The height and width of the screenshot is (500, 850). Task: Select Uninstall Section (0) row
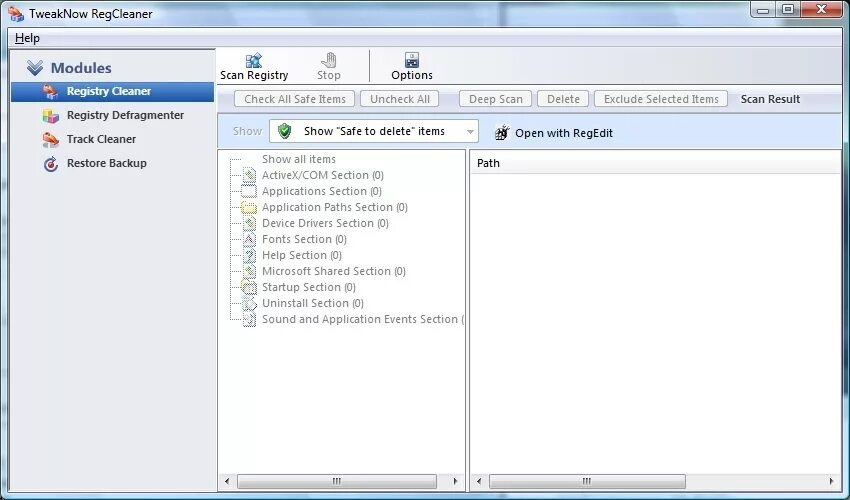[313, 303]
